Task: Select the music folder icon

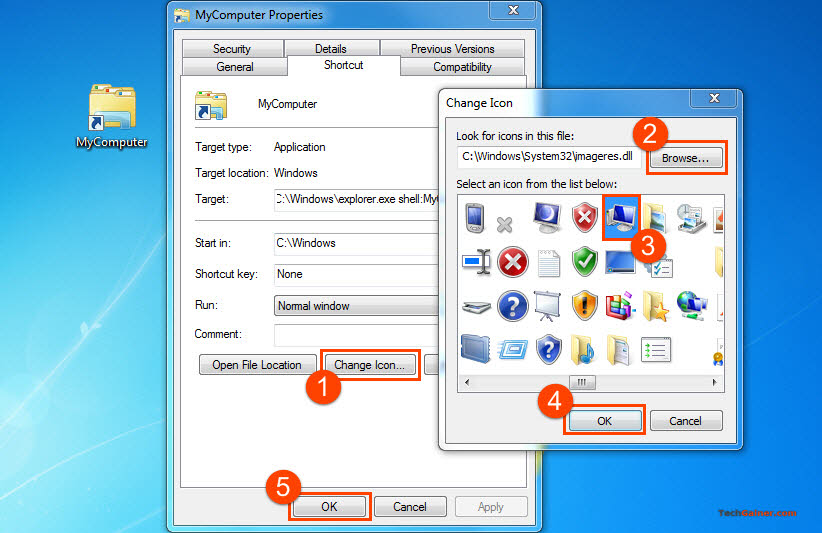Action: [x=584, y=349]
